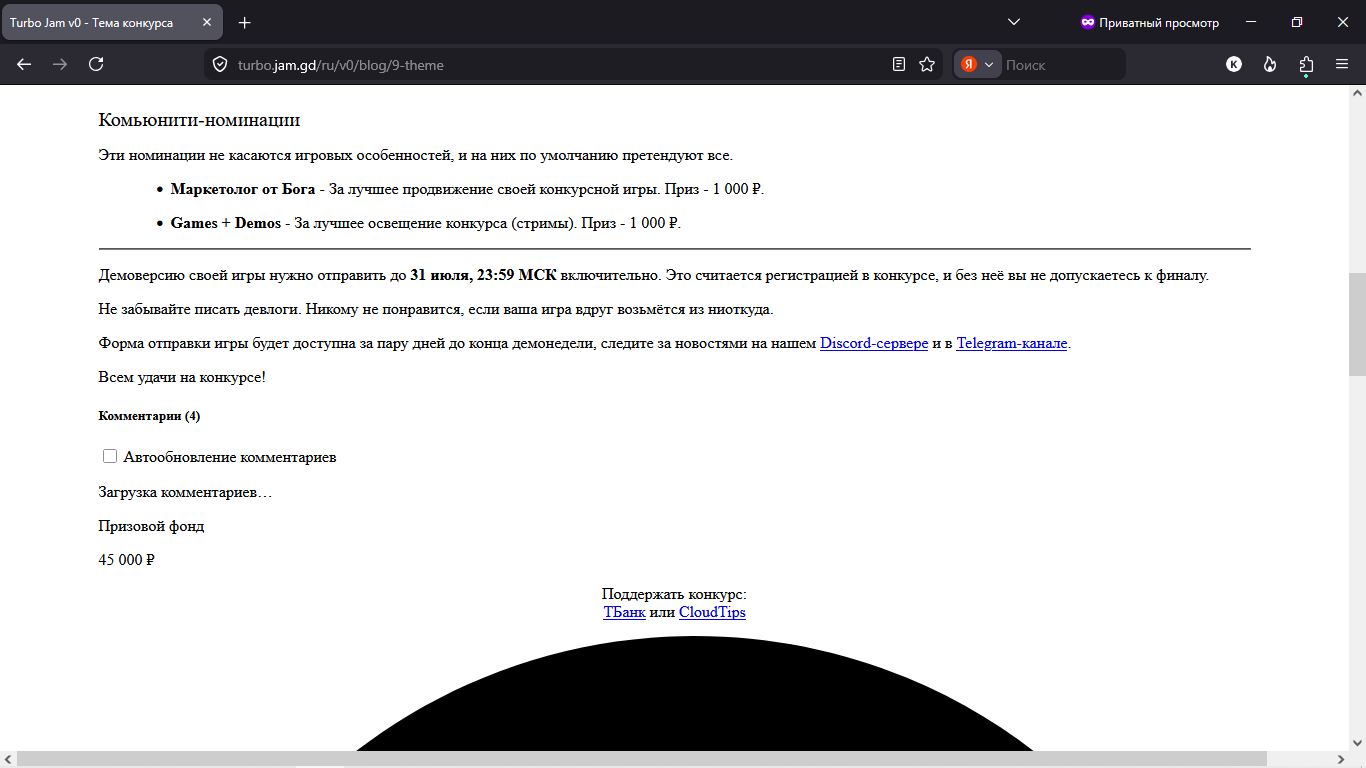Toggle reader view icon in address bar
Image resolution: width=1366 pixels, height=768 pixels.
(899, 64)
